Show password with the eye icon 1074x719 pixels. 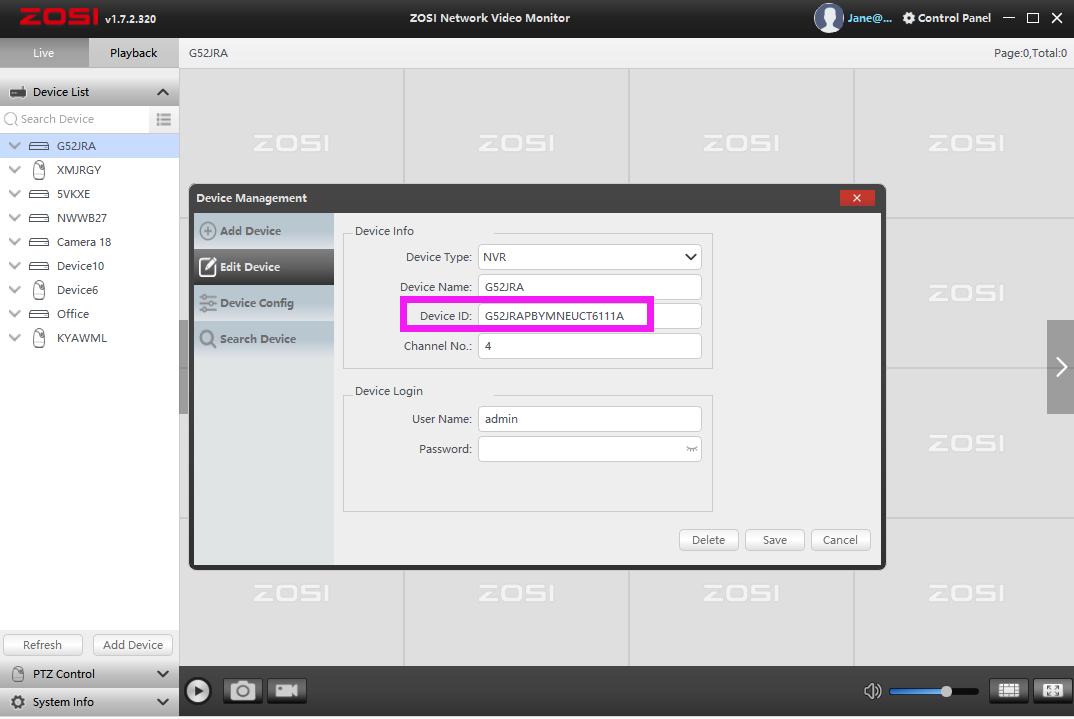pyautogui.click(x=692, y=449)
